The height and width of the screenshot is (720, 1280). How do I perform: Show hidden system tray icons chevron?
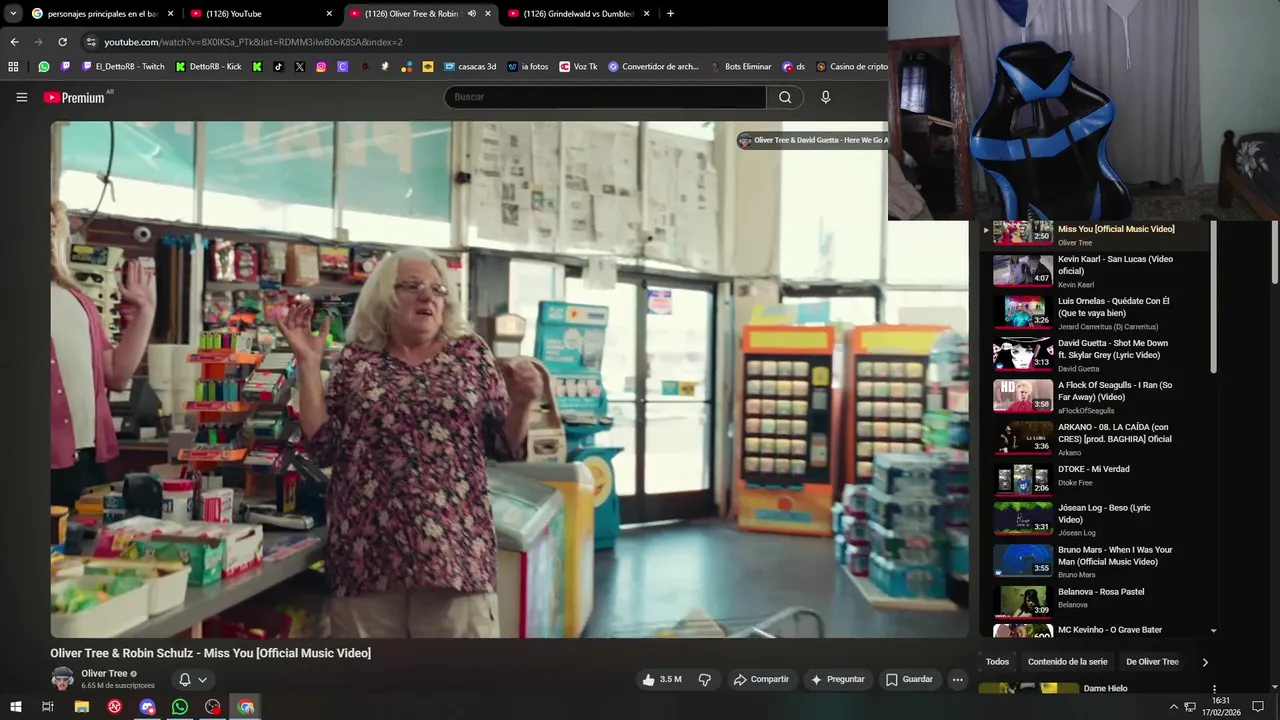[x=1174, y=707]
